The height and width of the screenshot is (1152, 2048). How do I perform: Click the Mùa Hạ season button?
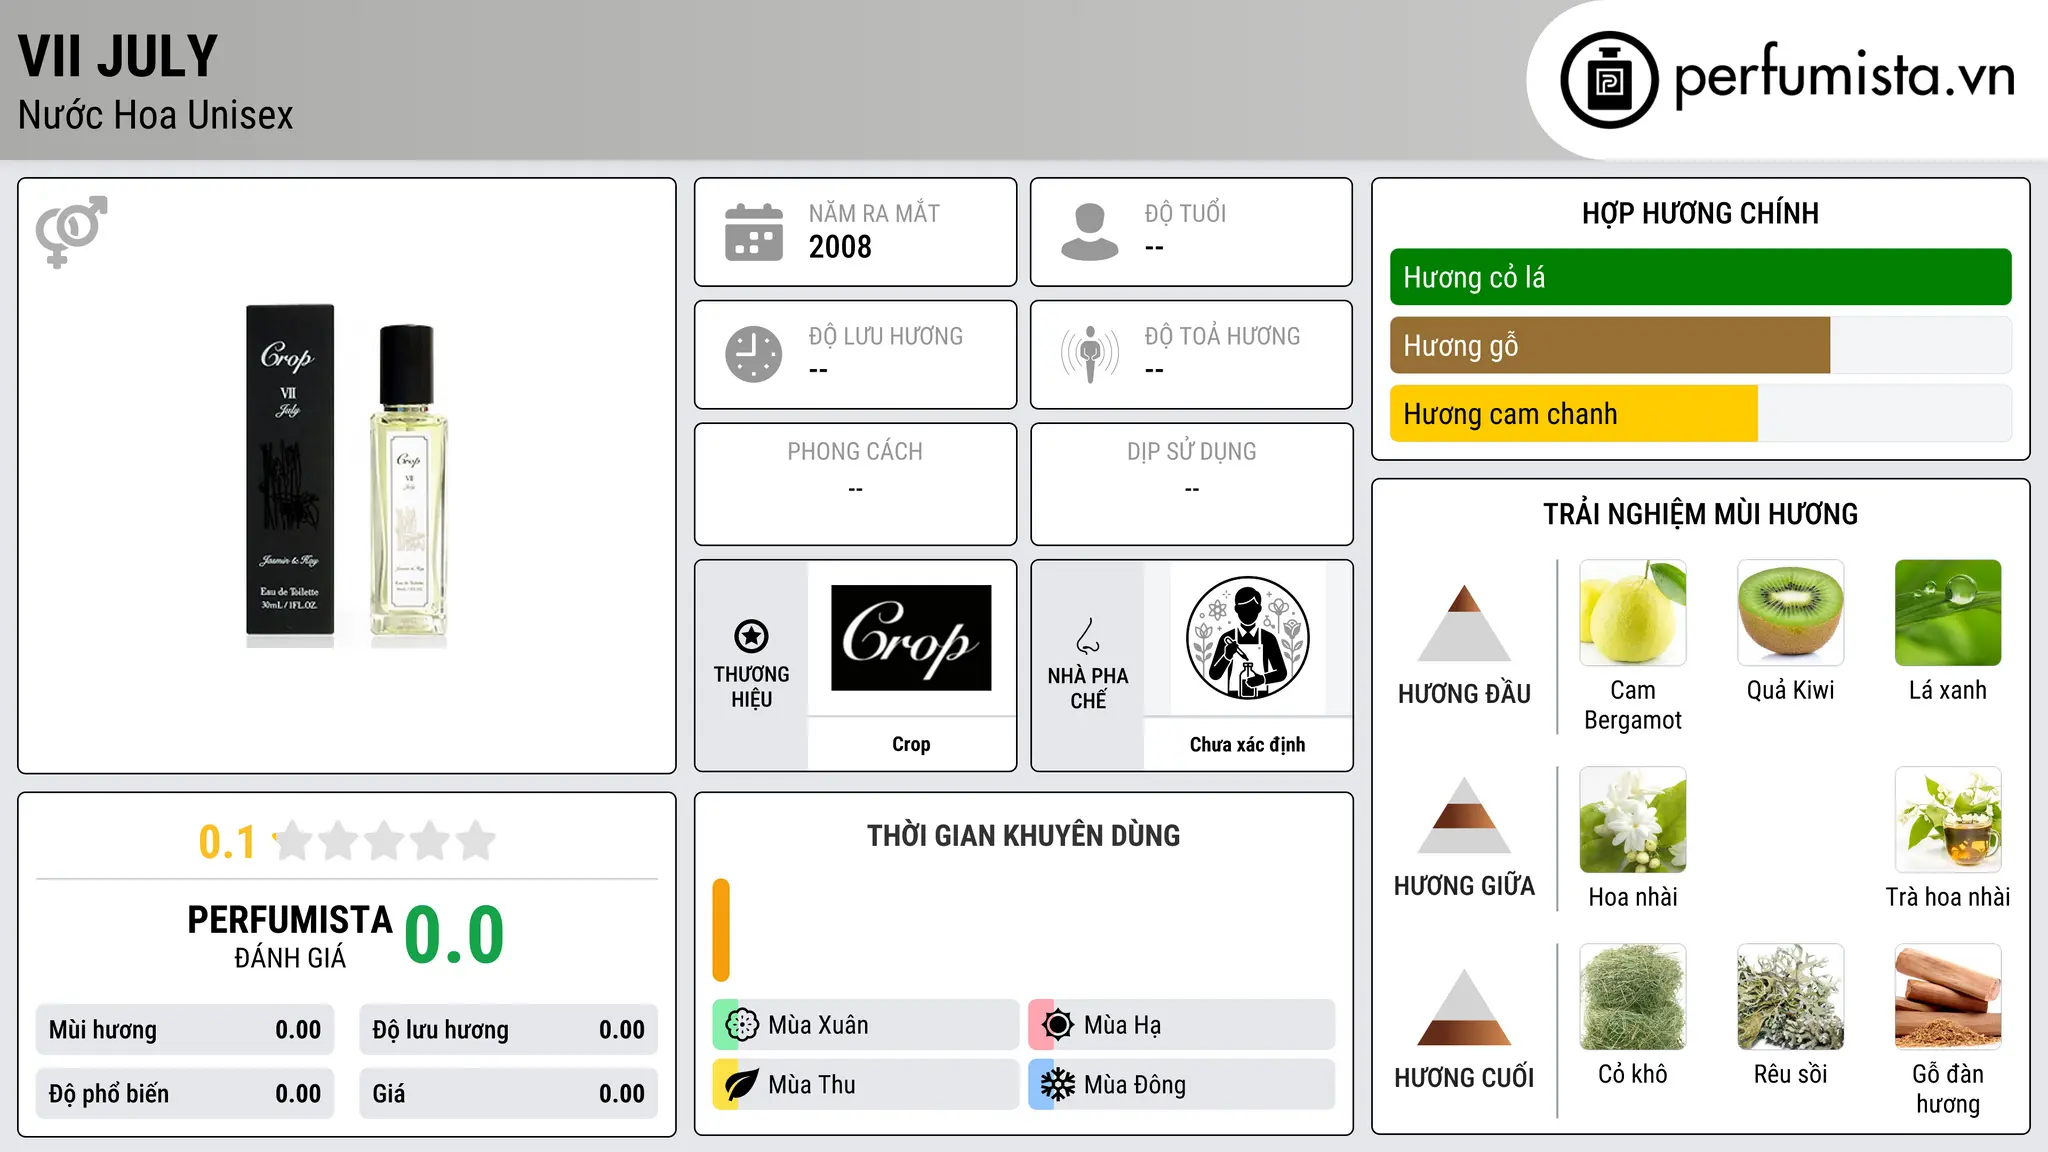pos(1182,1025)
